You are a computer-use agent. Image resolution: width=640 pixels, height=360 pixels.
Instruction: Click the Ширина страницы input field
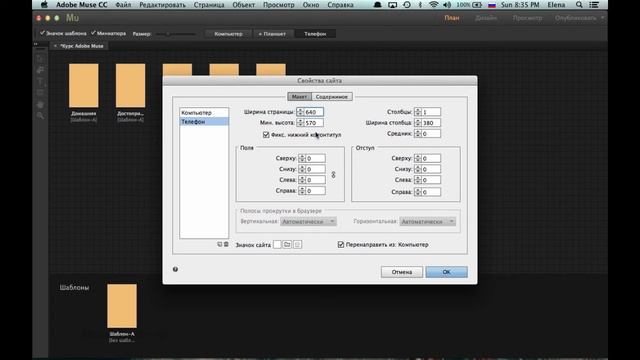(314, 112)
